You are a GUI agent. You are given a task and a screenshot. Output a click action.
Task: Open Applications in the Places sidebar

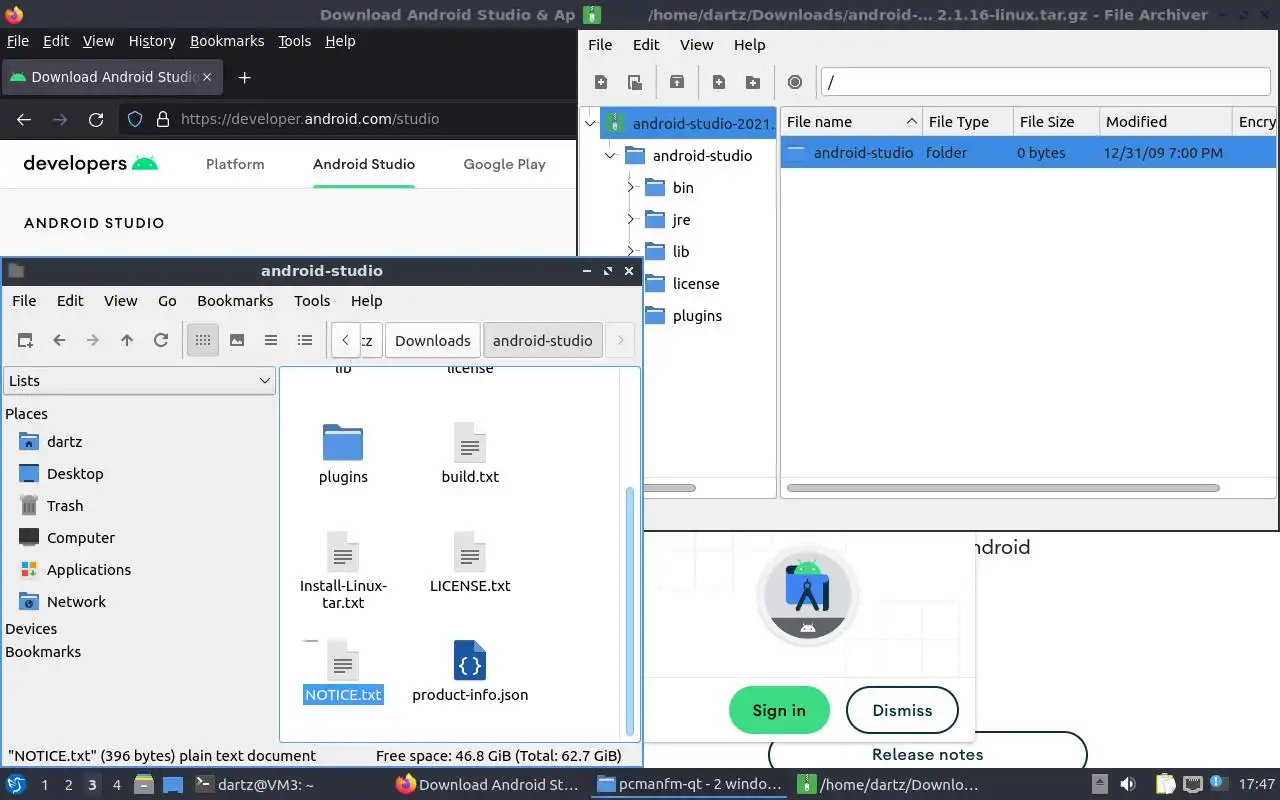coord(89,569)
